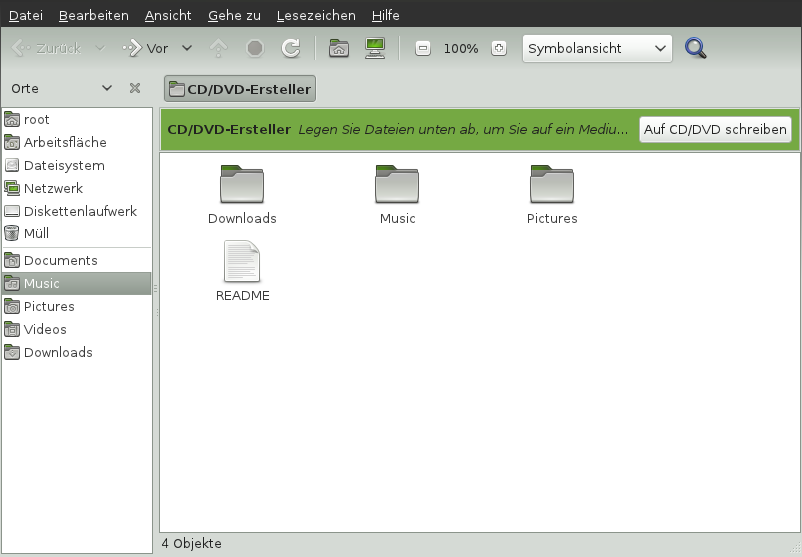Screen dimensions: 802x557
Task: Close the Orte side pane
Action: pyautogui.click(x=135, y=88)
